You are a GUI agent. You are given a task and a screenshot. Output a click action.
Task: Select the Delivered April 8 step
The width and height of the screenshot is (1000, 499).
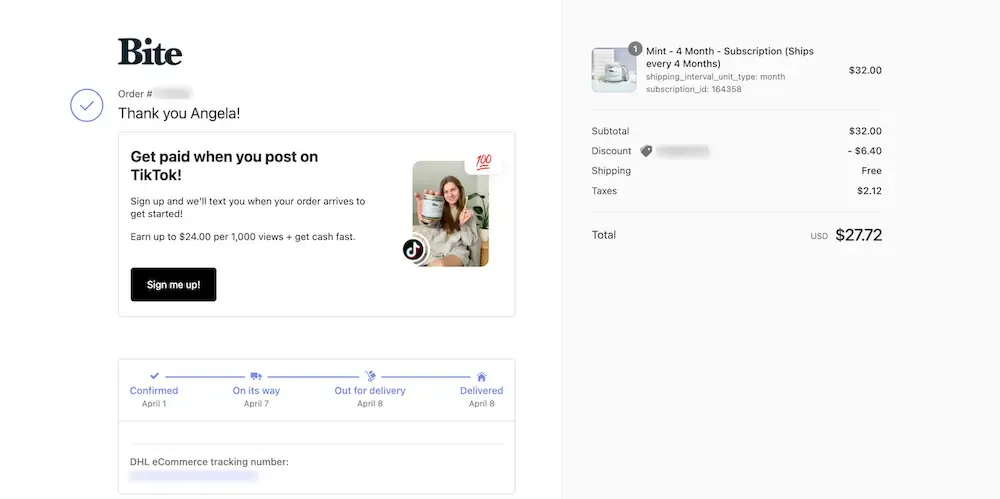[482, 390]
